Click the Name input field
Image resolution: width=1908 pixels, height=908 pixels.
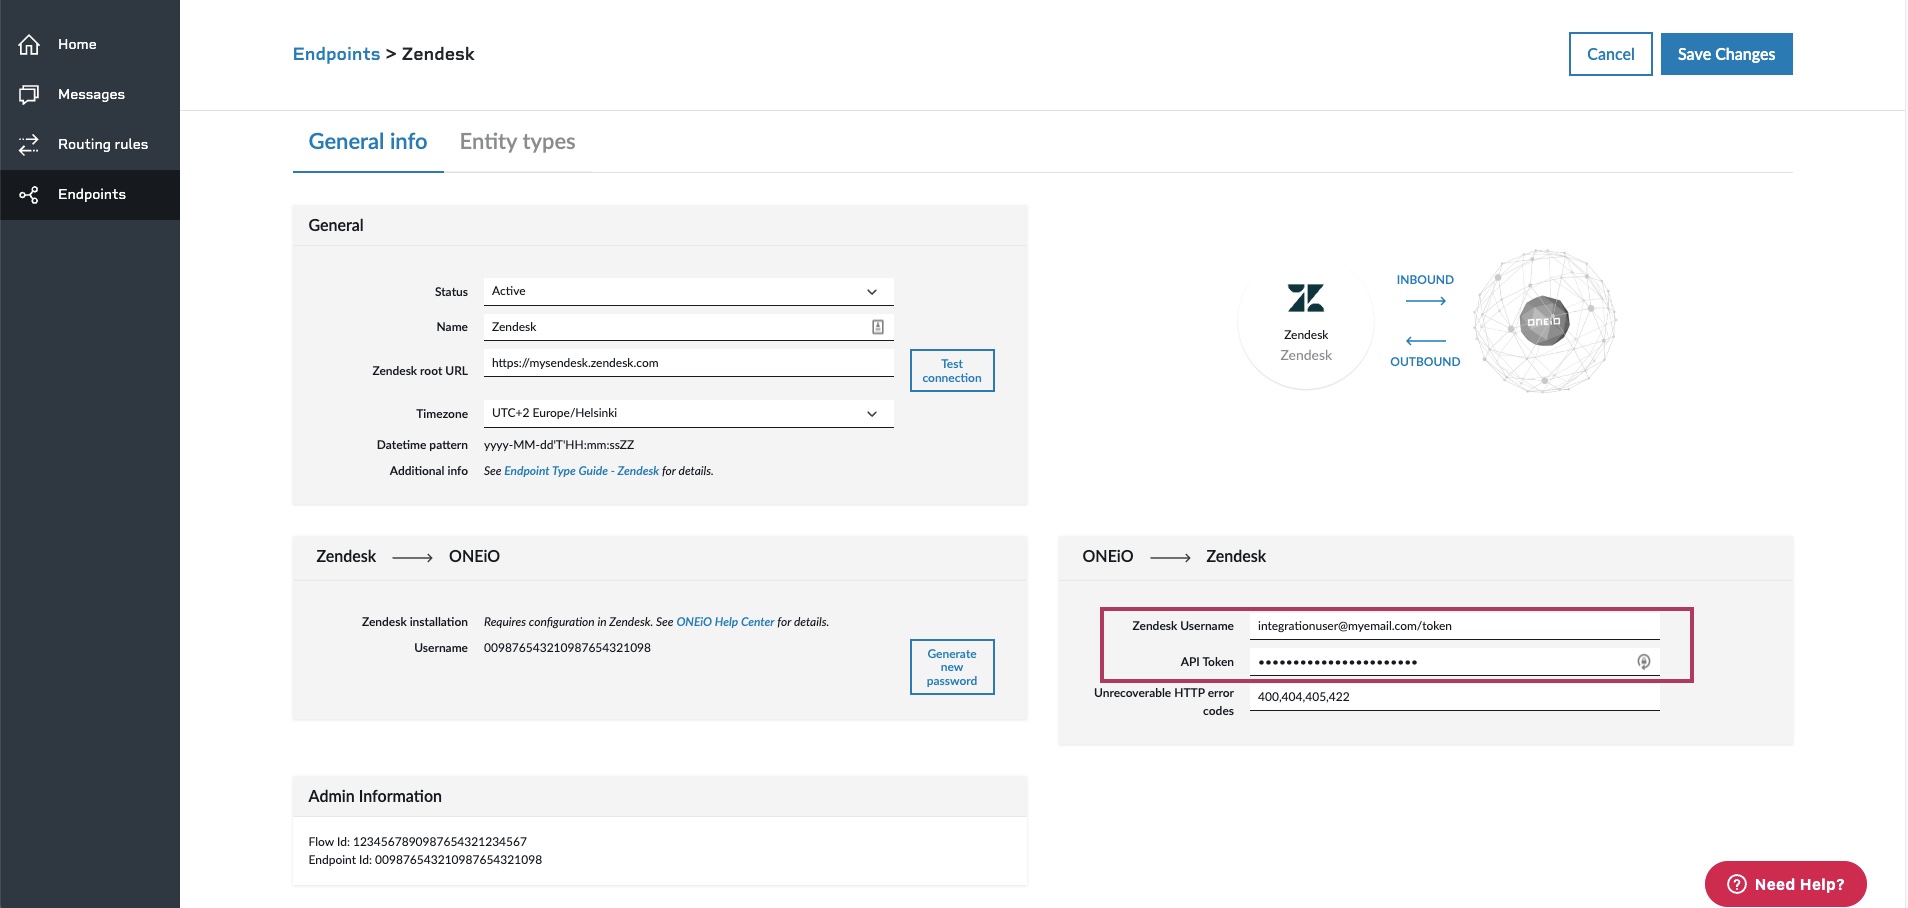coord(688,327)
